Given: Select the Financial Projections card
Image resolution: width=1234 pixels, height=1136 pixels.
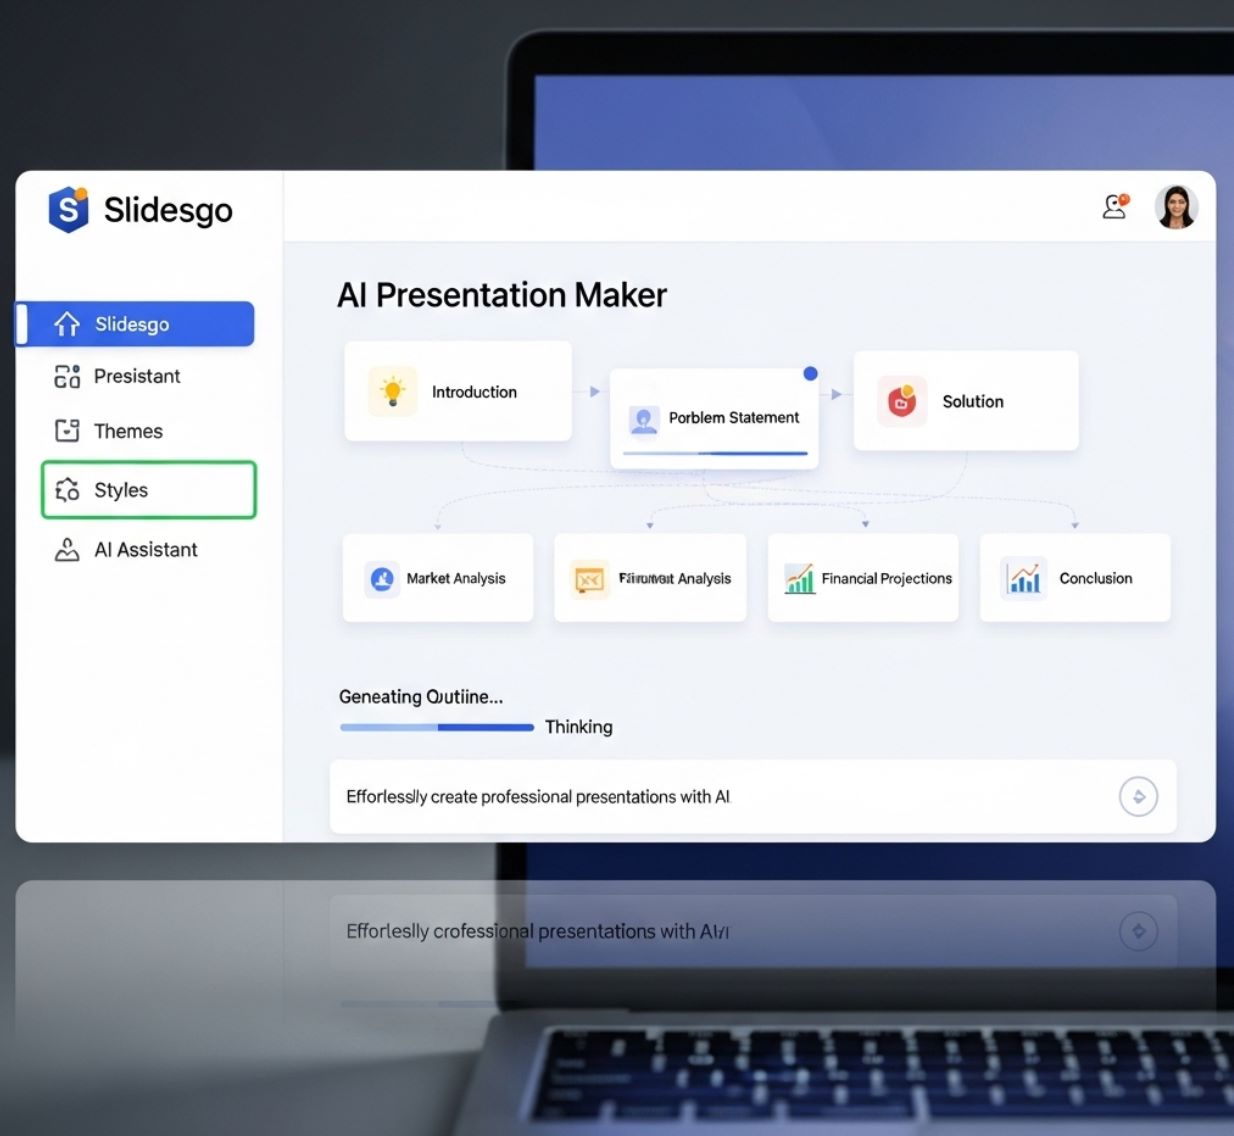Looking at the screenshot, I should pos(863,578).
